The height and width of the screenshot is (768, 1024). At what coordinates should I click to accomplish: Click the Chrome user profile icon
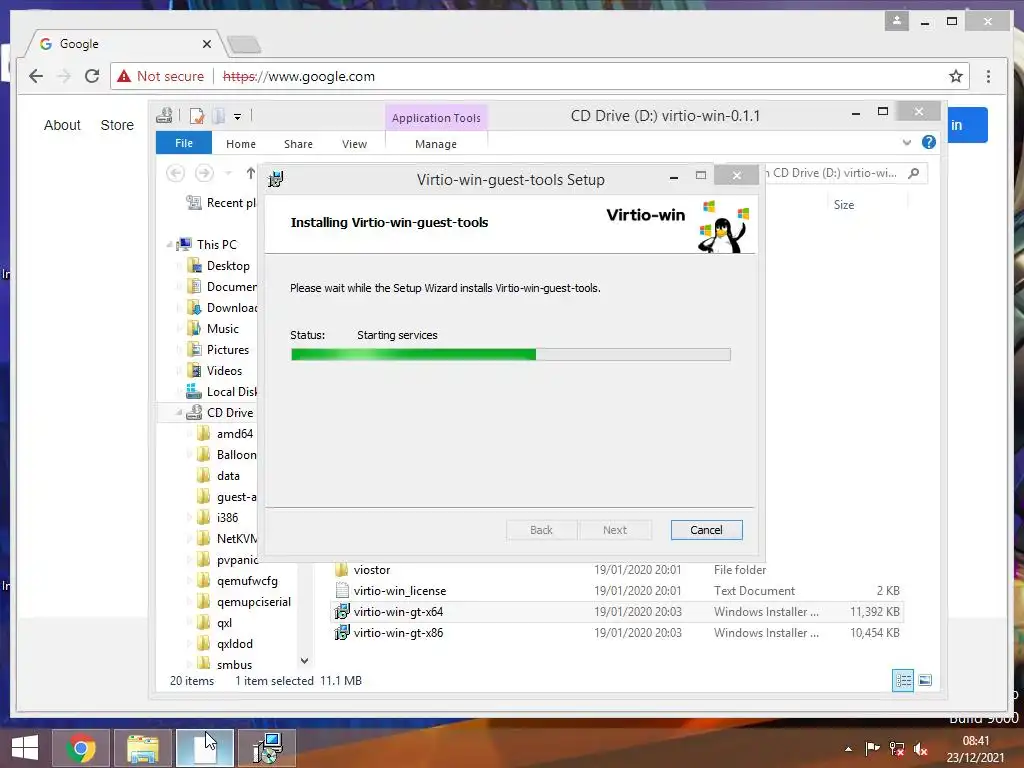click(x=897, y=21)
